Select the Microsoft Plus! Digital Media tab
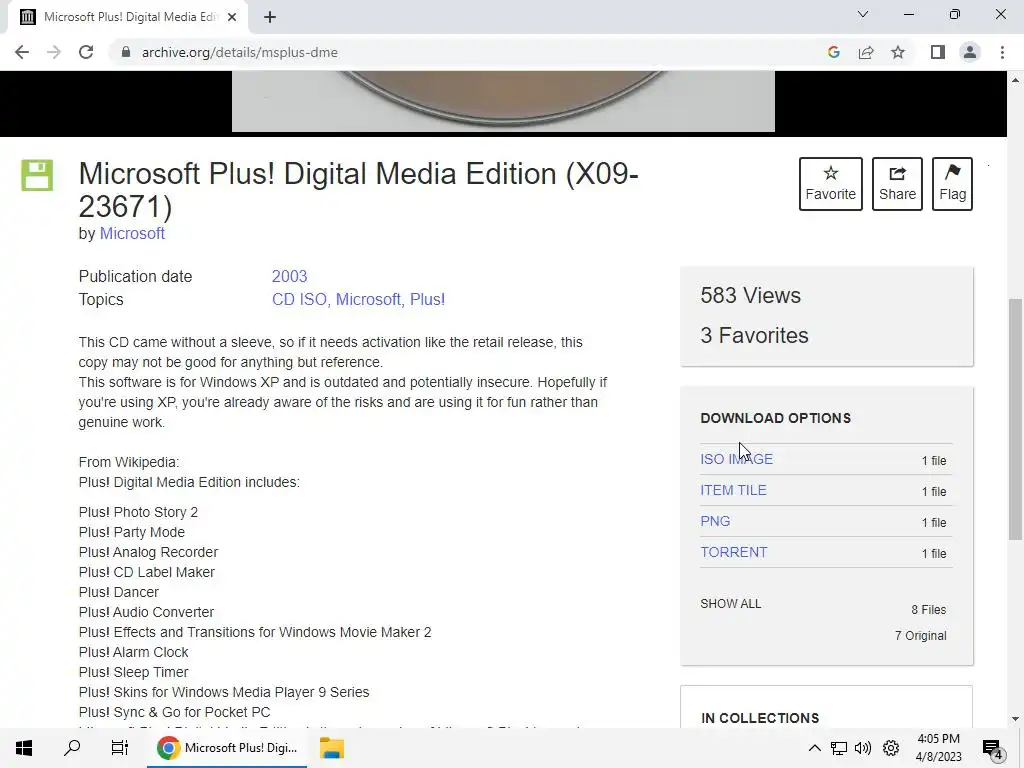Image resolution: width=1024 pixels, height=768 pixels. pyautogui.click(x=129, y=18)
